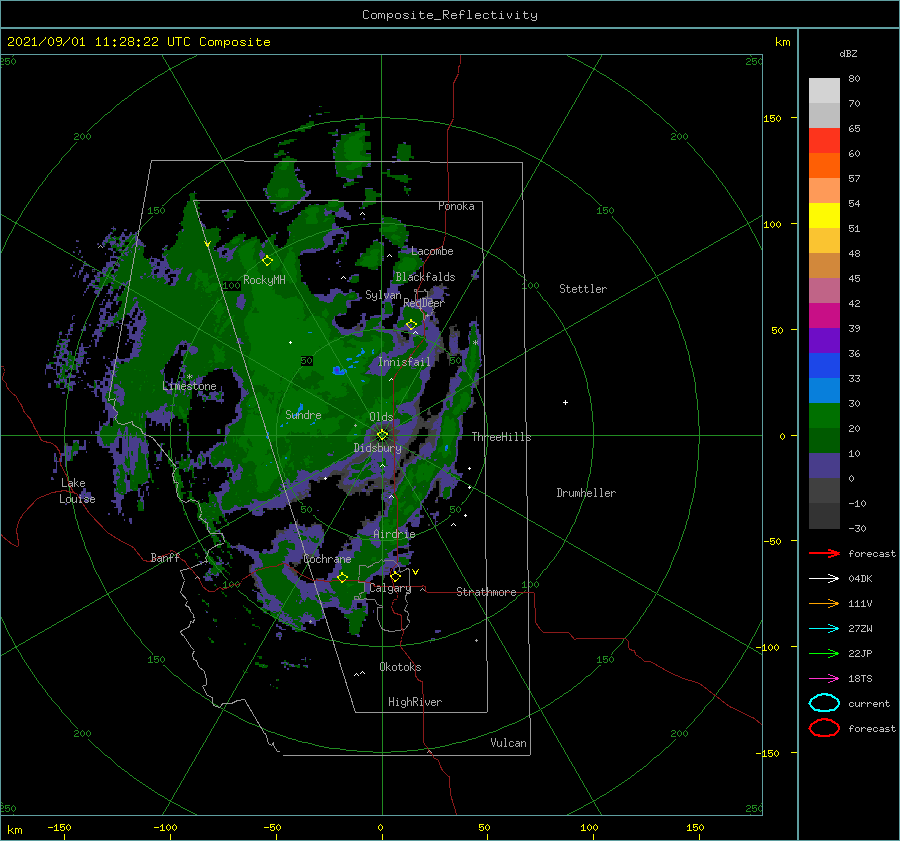The width and height of the screenshot is (900, 841).
Task: Click the ThreeHills label
Action: point(501,437)
